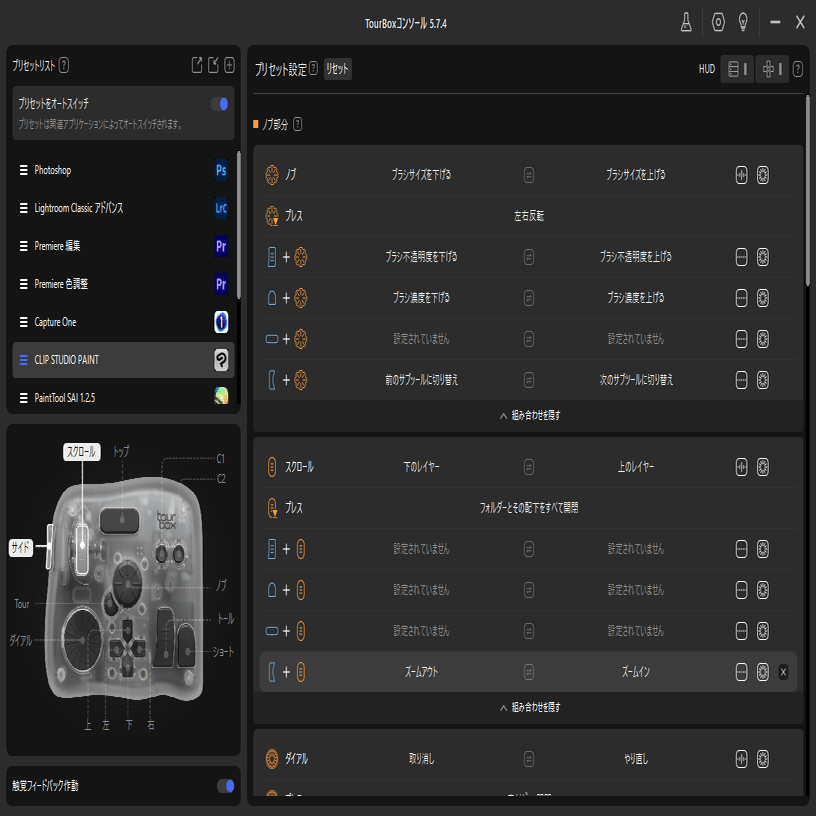The image size is (816, 816).
Task: Click Lightroom Classic LrC application icon
Action: coord(221,208)
